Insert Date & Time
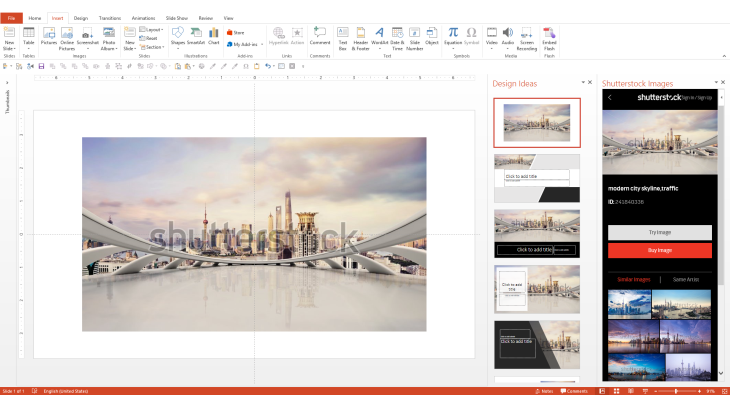Viewport: 730px width, 395px height. (x=397, y=38)
